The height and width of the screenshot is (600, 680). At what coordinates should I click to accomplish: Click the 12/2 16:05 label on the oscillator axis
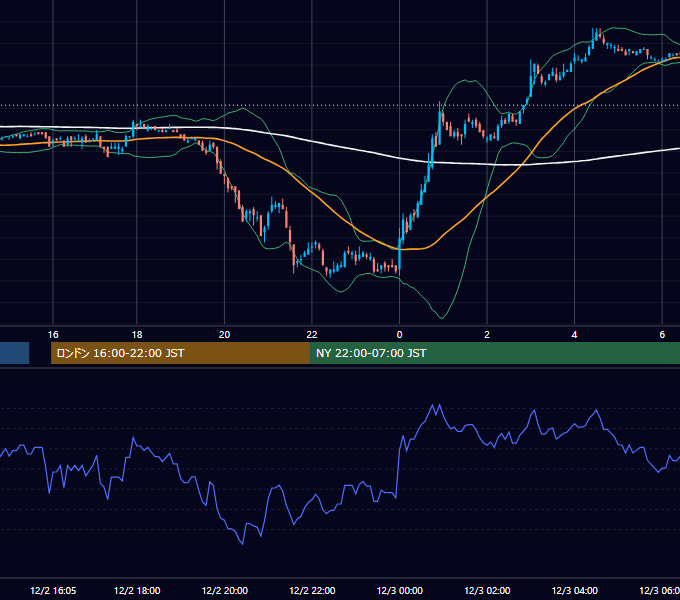[53, 590]
